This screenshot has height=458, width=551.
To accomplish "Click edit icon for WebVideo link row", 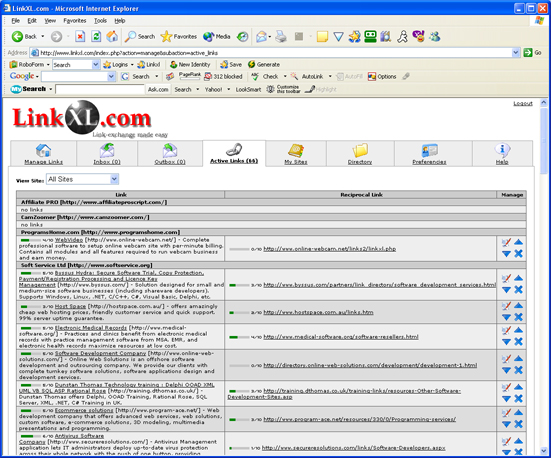I will point(506,242).
